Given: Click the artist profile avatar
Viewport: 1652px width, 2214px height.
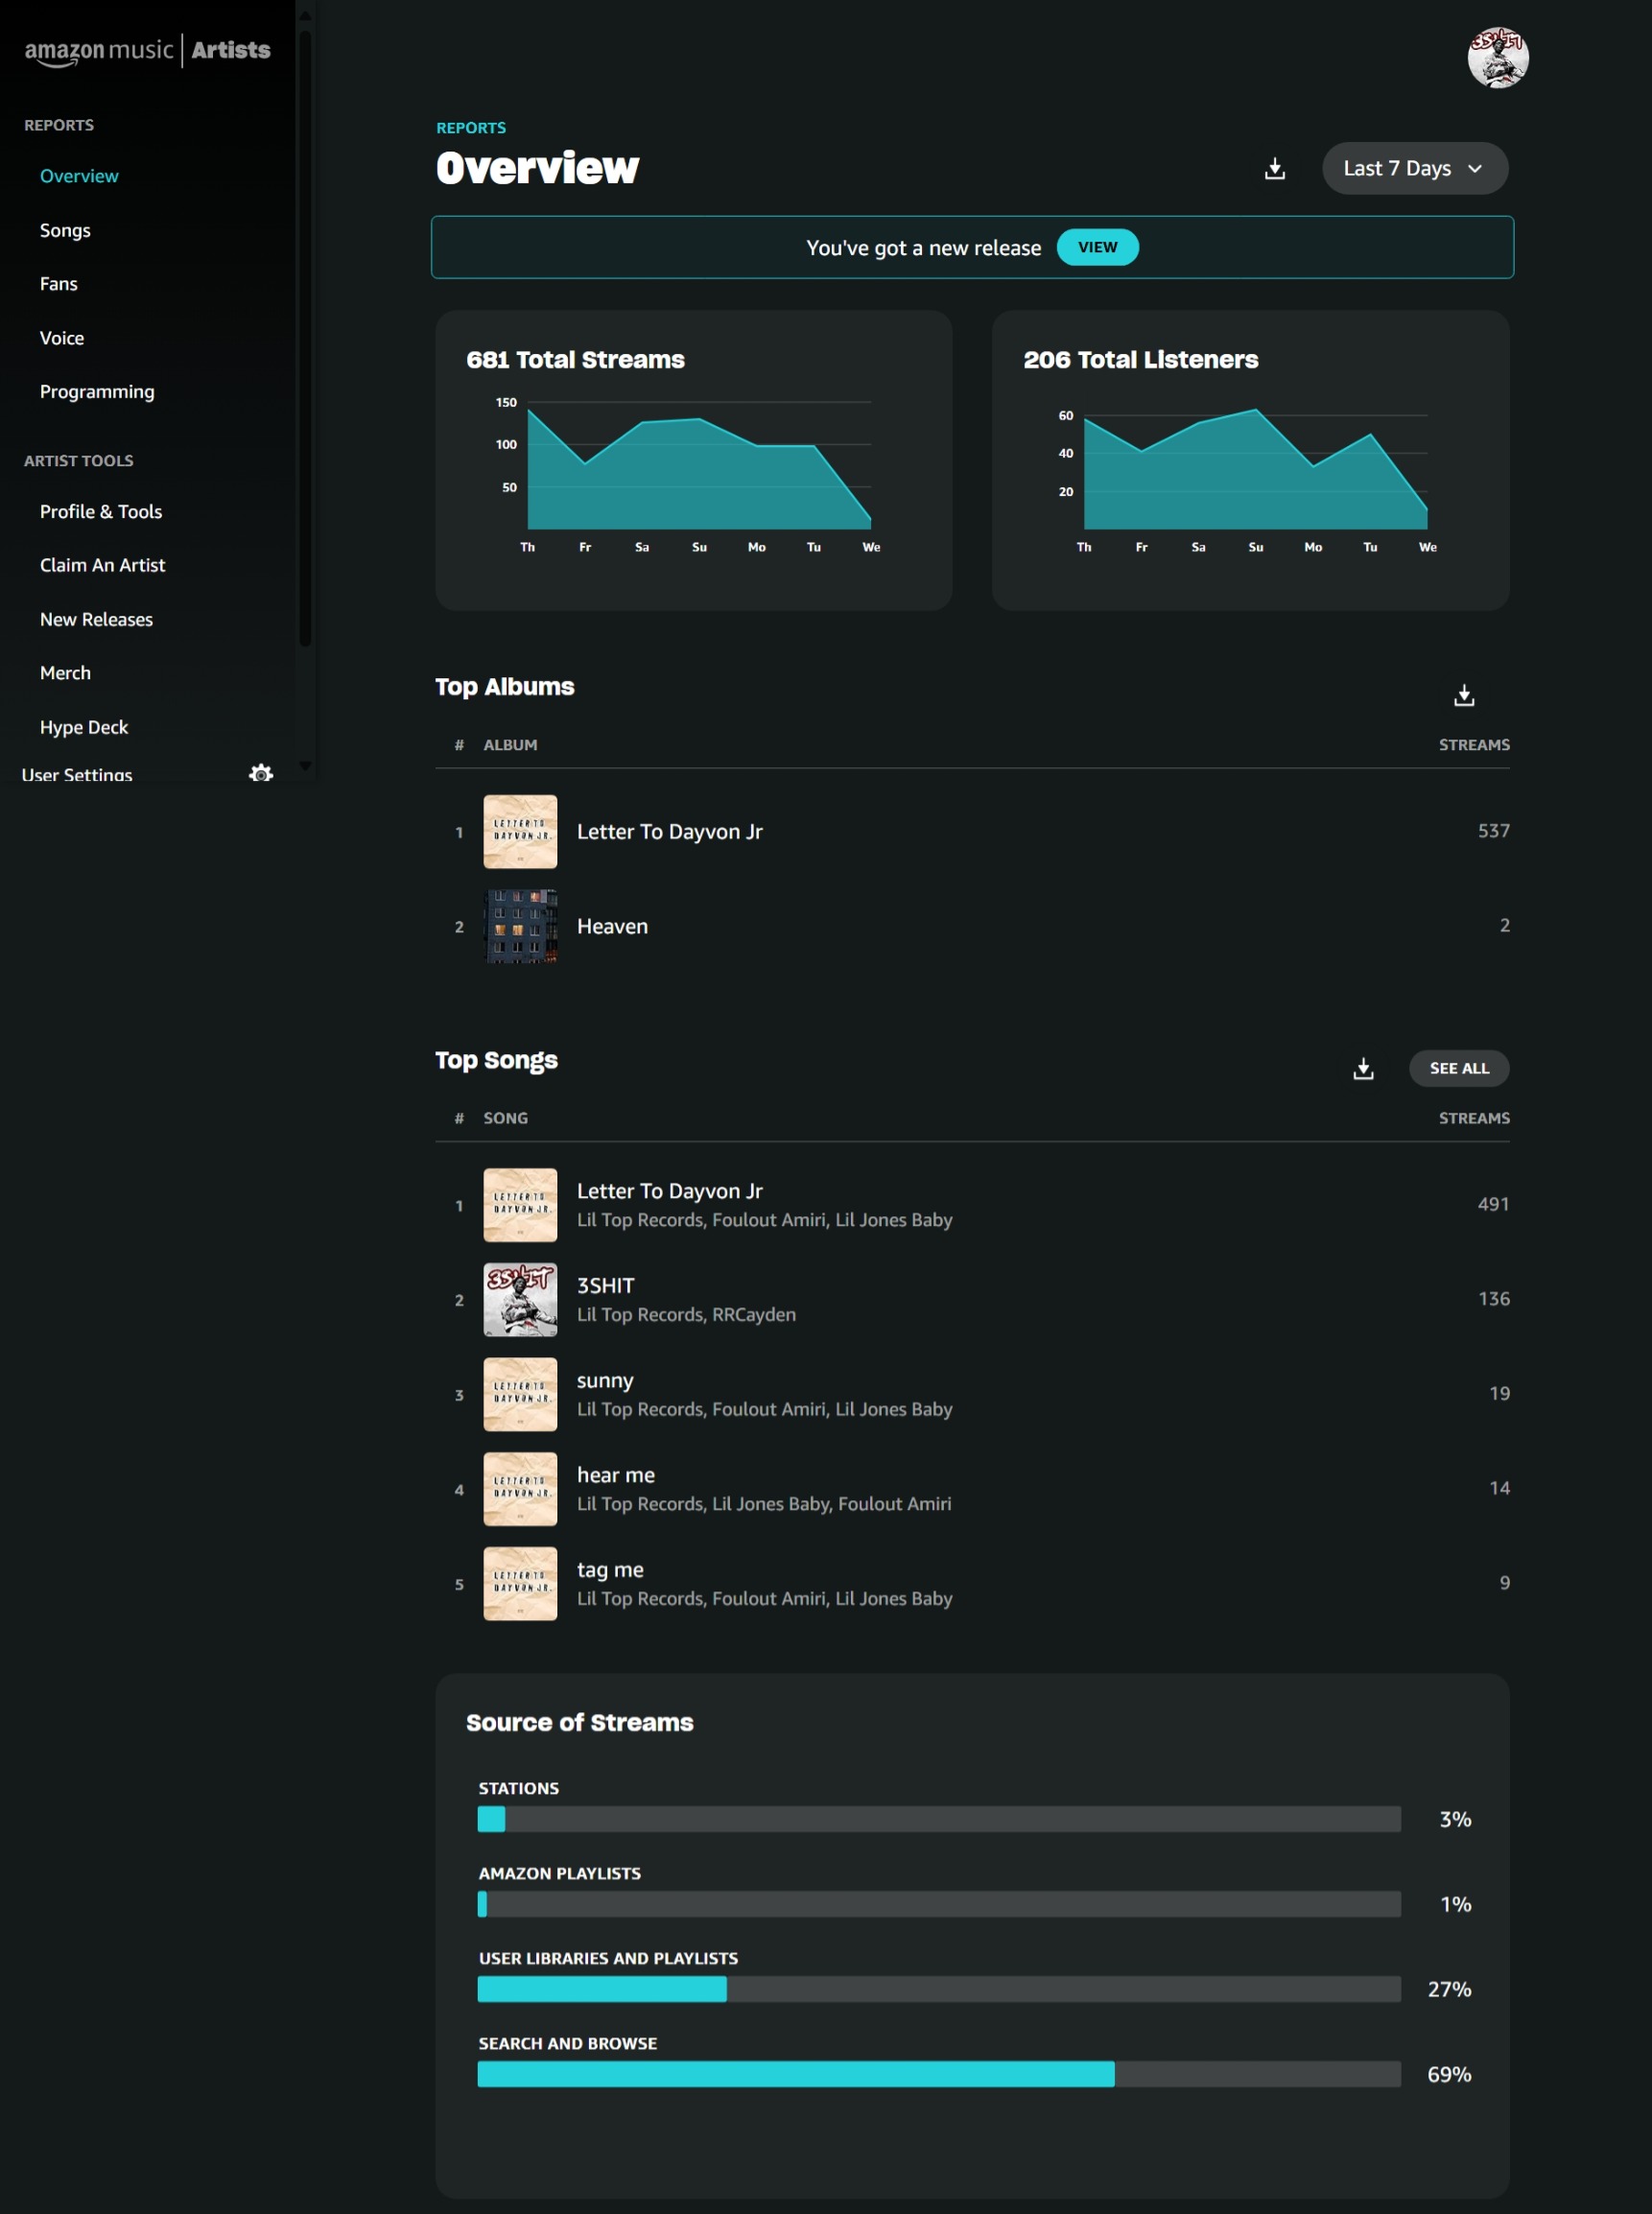Looking at the screenshot, I should (x=1497, y=57).
